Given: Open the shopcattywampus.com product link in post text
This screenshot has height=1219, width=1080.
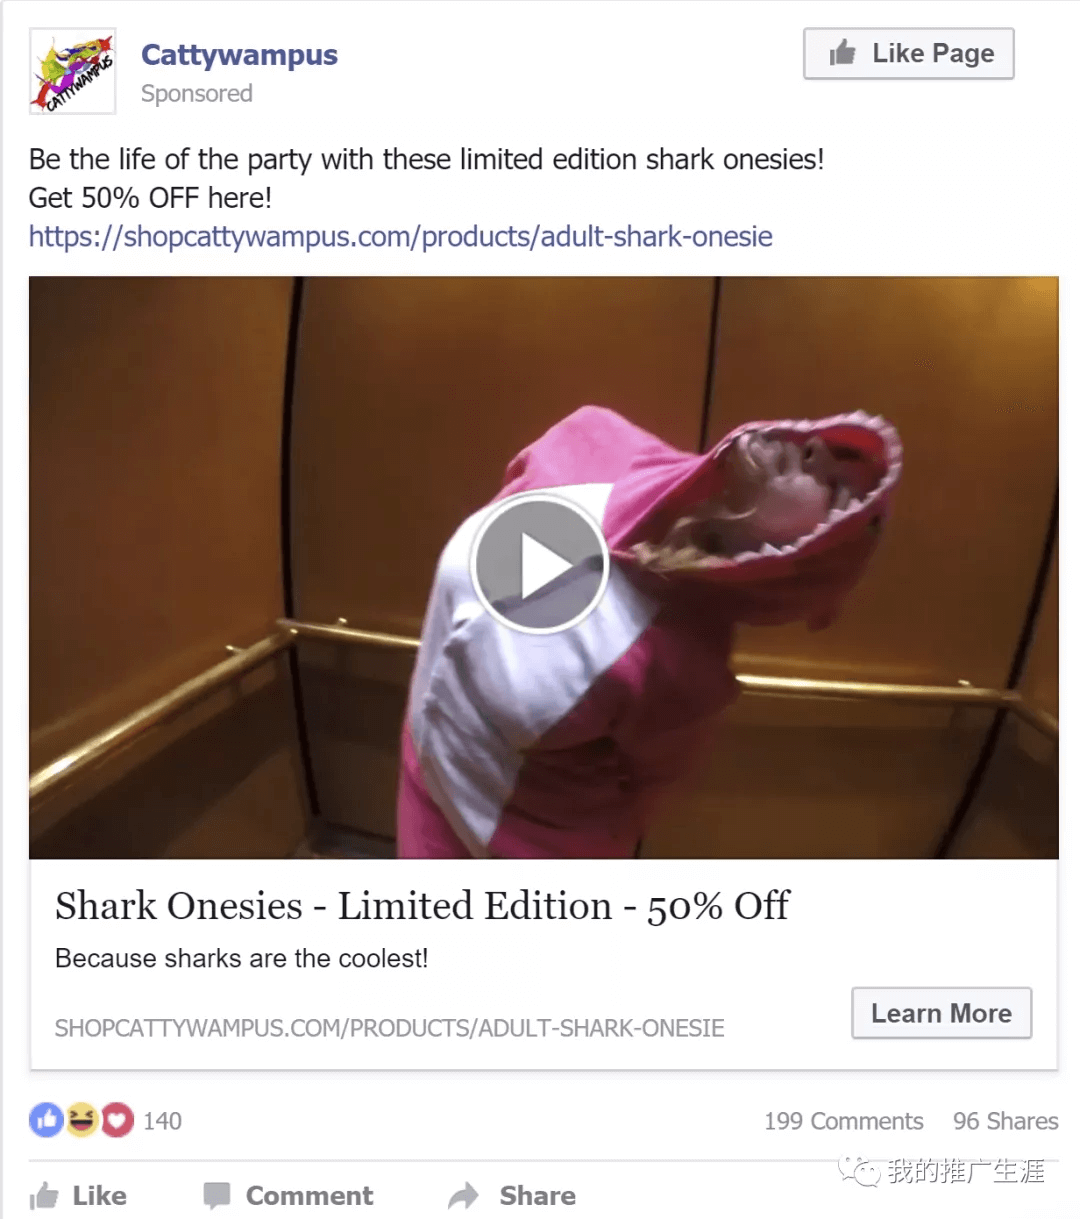Looking at the screenshot, I should [x=400, y=237].
